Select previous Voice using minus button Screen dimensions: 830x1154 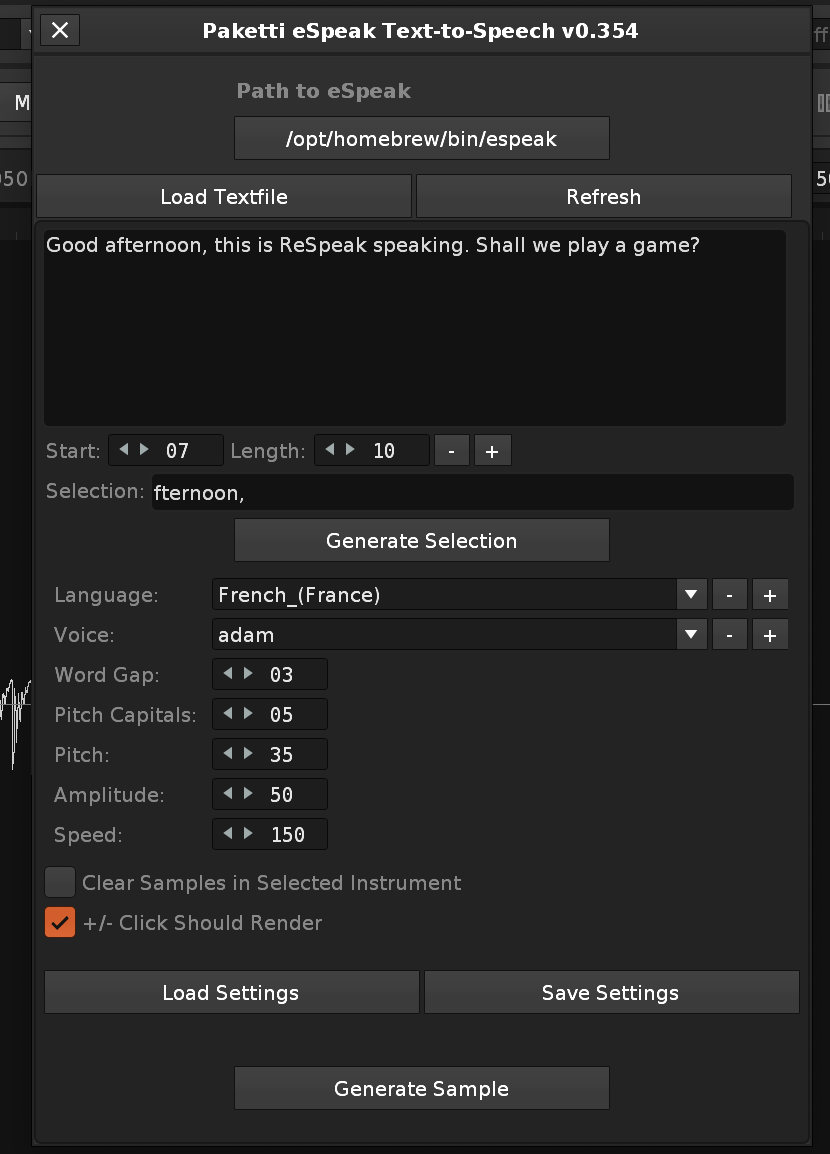(x=730, y=635)
